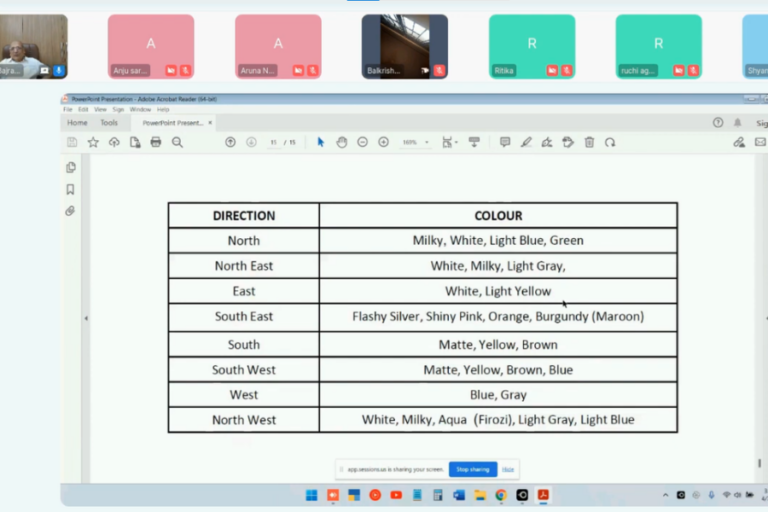Open the Window menu
The image size is (768, 512).
pyautogui.click(x=140, y=109)
